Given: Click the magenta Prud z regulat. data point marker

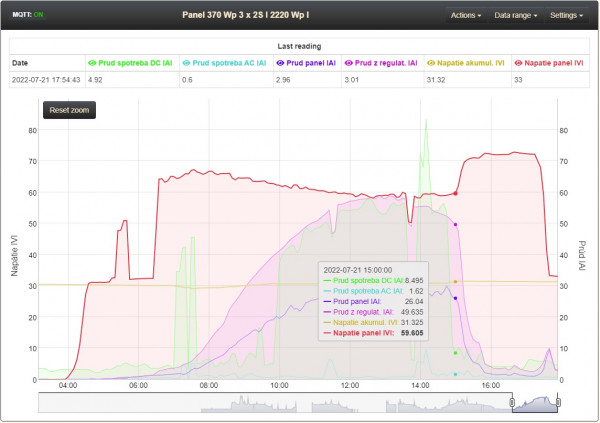Looking at the screenshot, I should (455, 224).
